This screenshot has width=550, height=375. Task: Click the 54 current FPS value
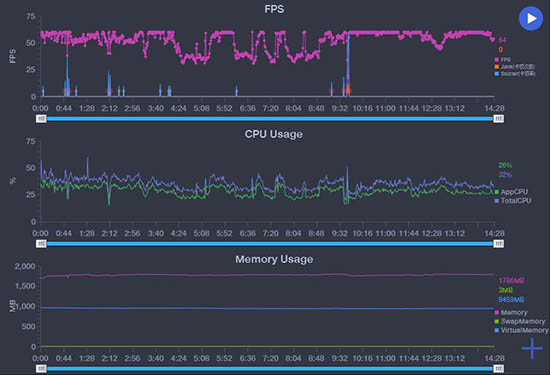coord(502,40)
